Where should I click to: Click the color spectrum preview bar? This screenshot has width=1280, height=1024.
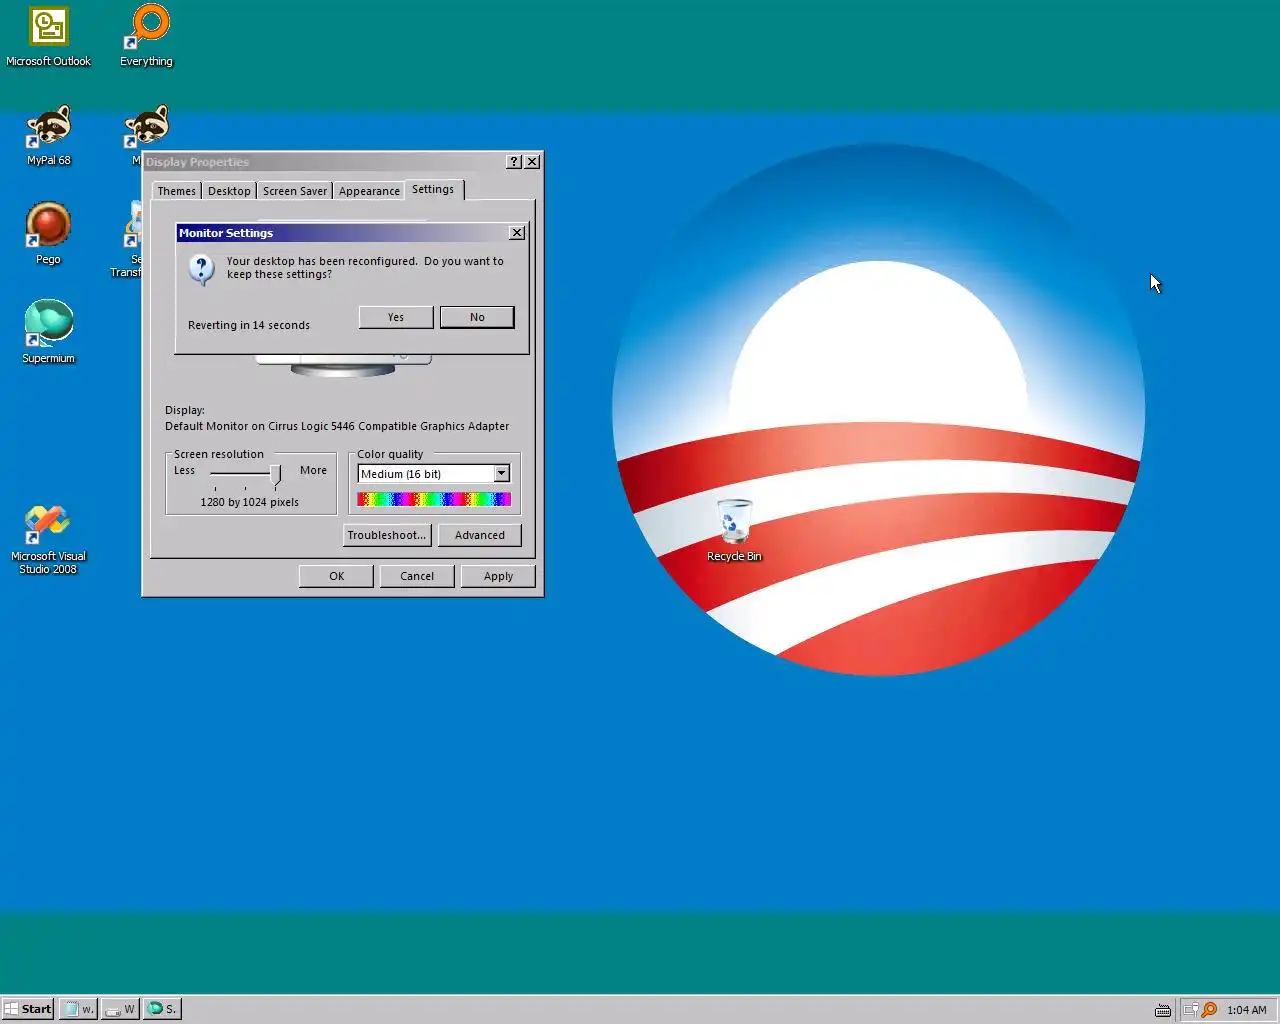coord(434,499)
